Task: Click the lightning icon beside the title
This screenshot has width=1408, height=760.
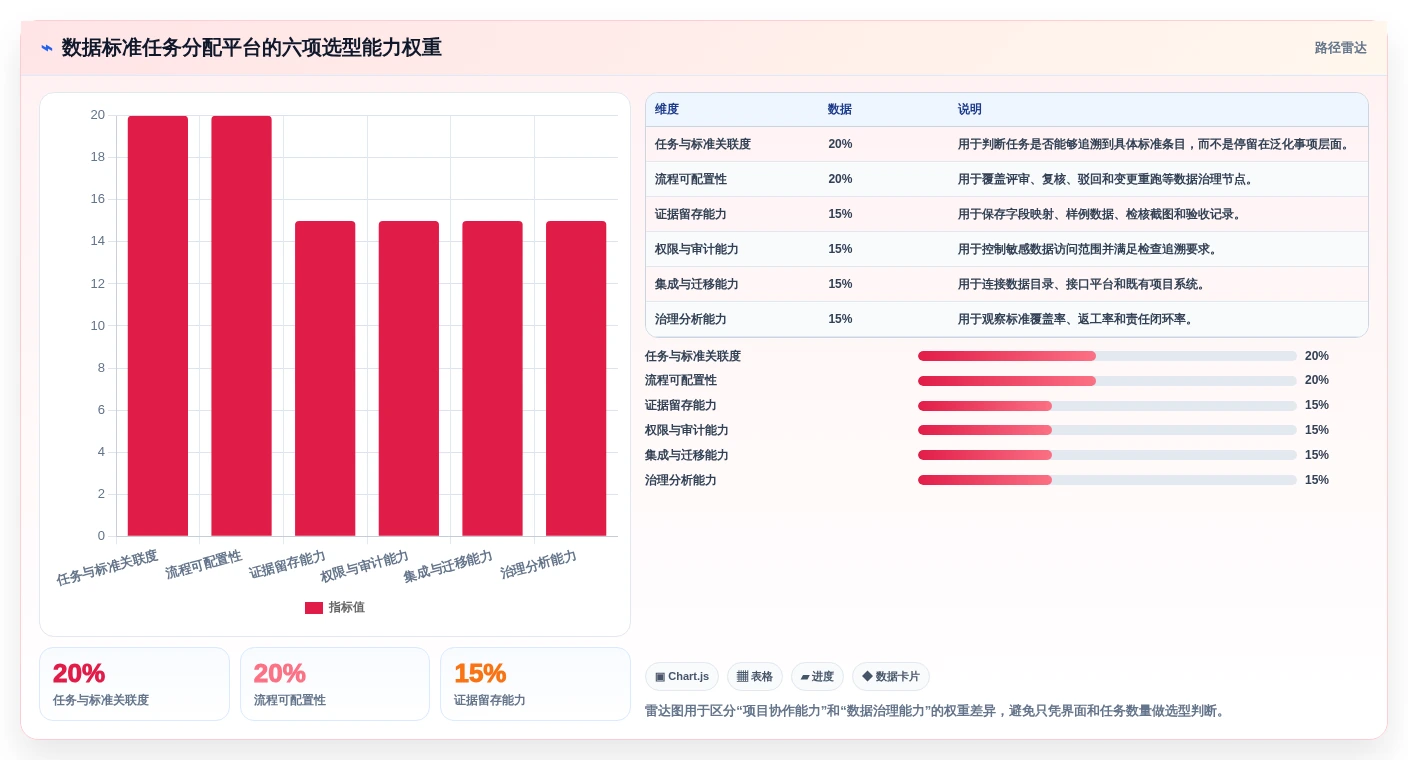Action: pos(47,48)
